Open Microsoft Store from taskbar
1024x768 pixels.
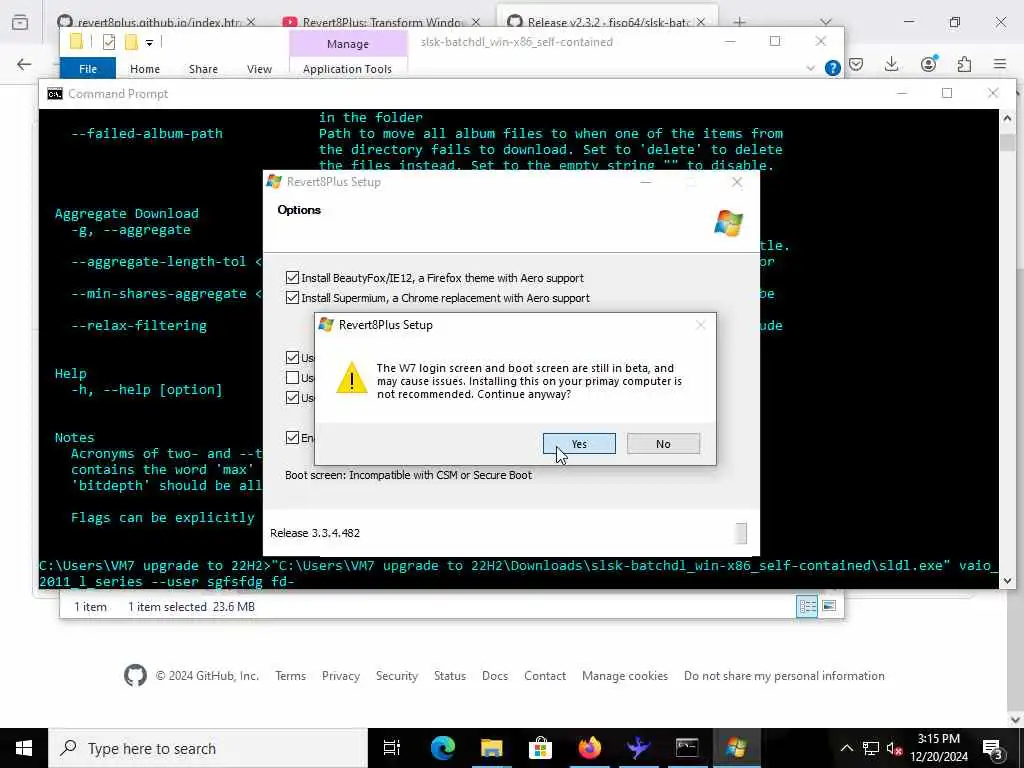(540, 748)
